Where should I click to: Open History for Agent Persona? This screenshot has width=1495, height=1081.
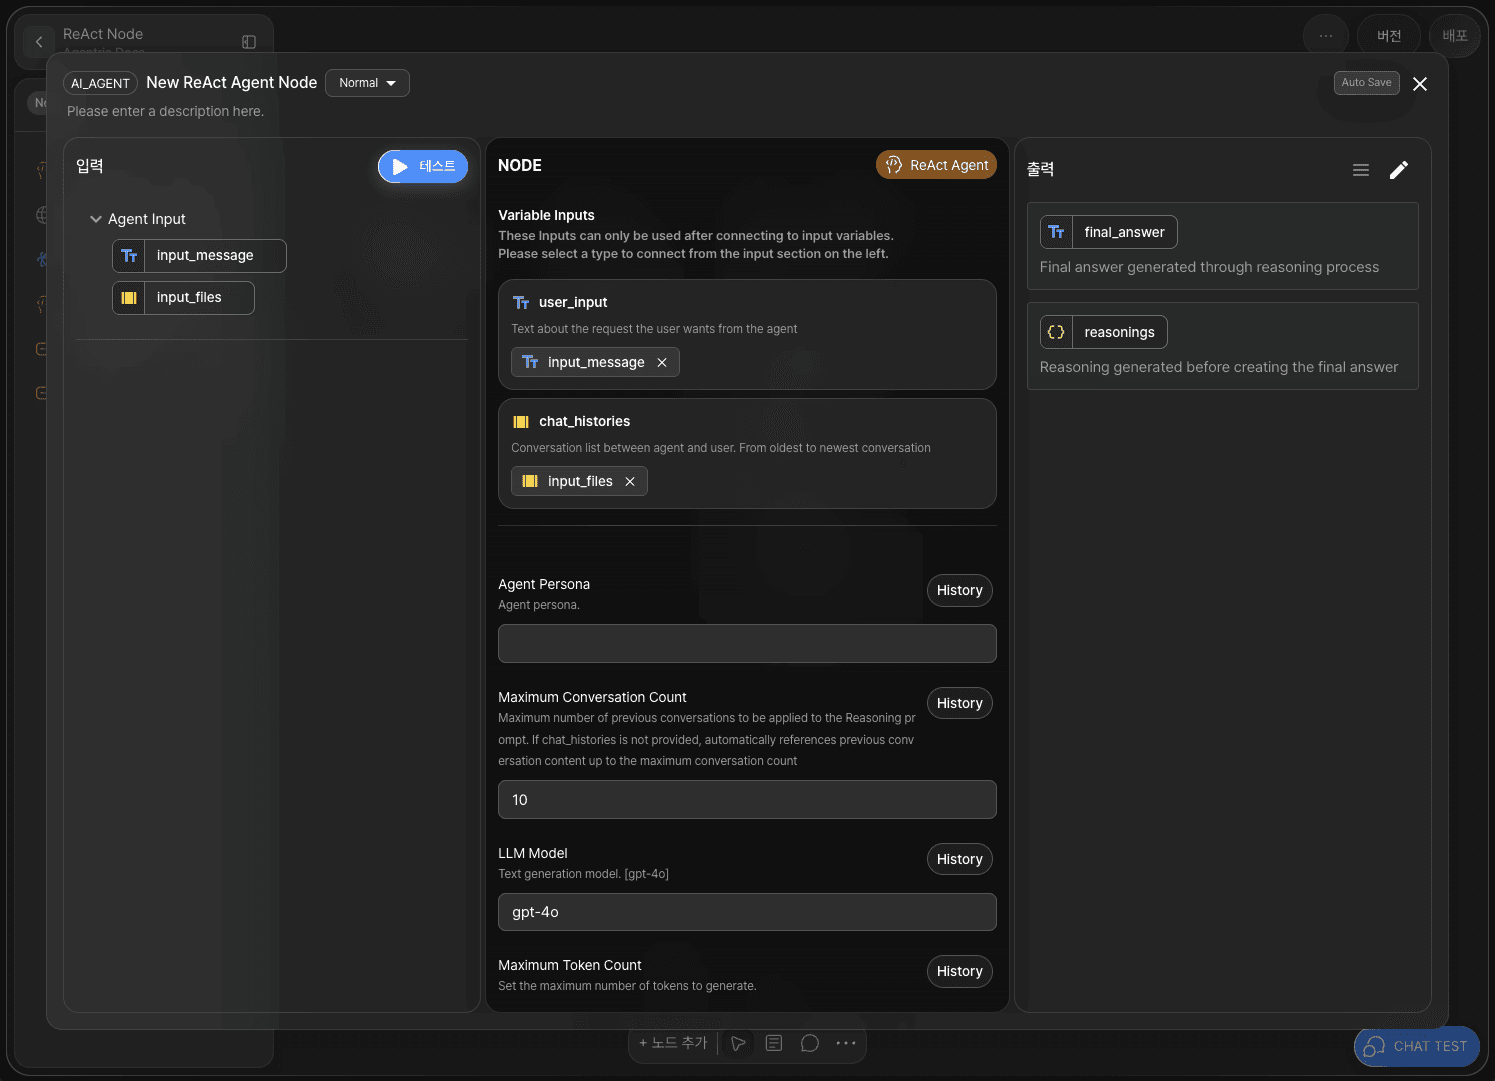[959, 591]
